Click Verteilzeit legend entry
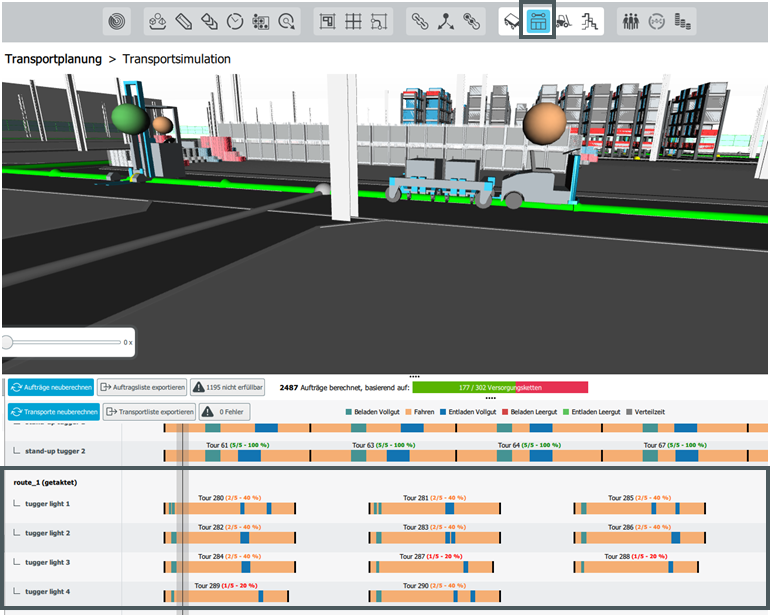Screen dimensions: 770x615 [x=645, y=412]
